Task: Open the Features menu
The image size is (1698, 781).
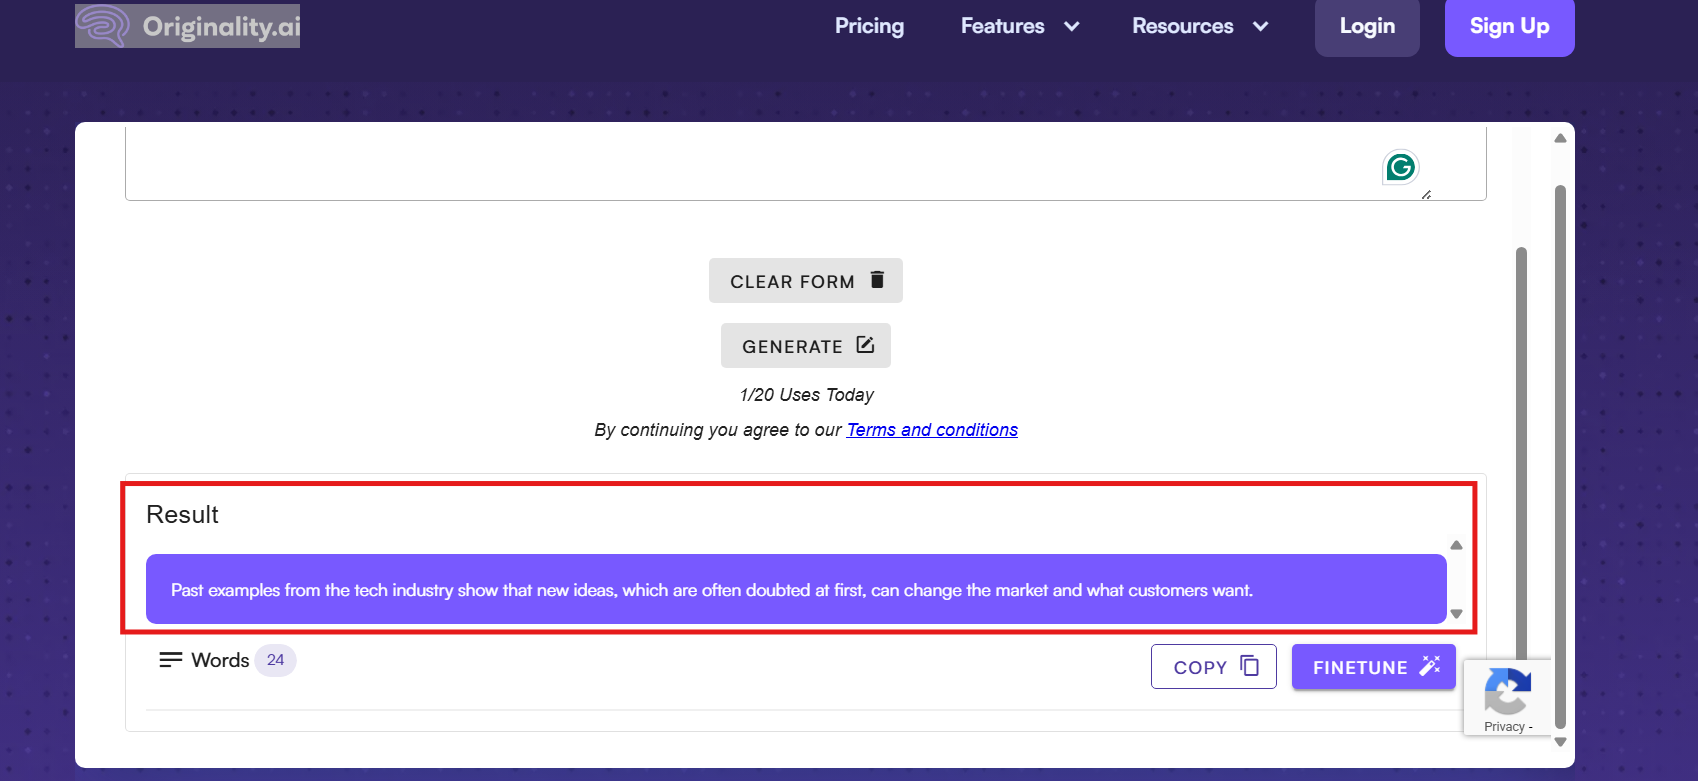Action: (x=1002, y=26)
